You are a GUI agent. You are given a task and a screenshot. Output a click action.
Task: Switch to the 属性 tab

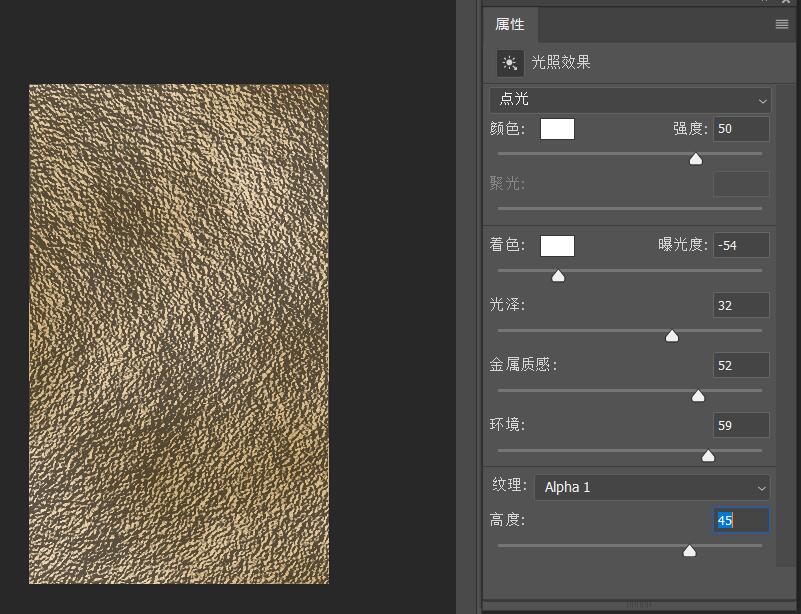coord(510,24)
